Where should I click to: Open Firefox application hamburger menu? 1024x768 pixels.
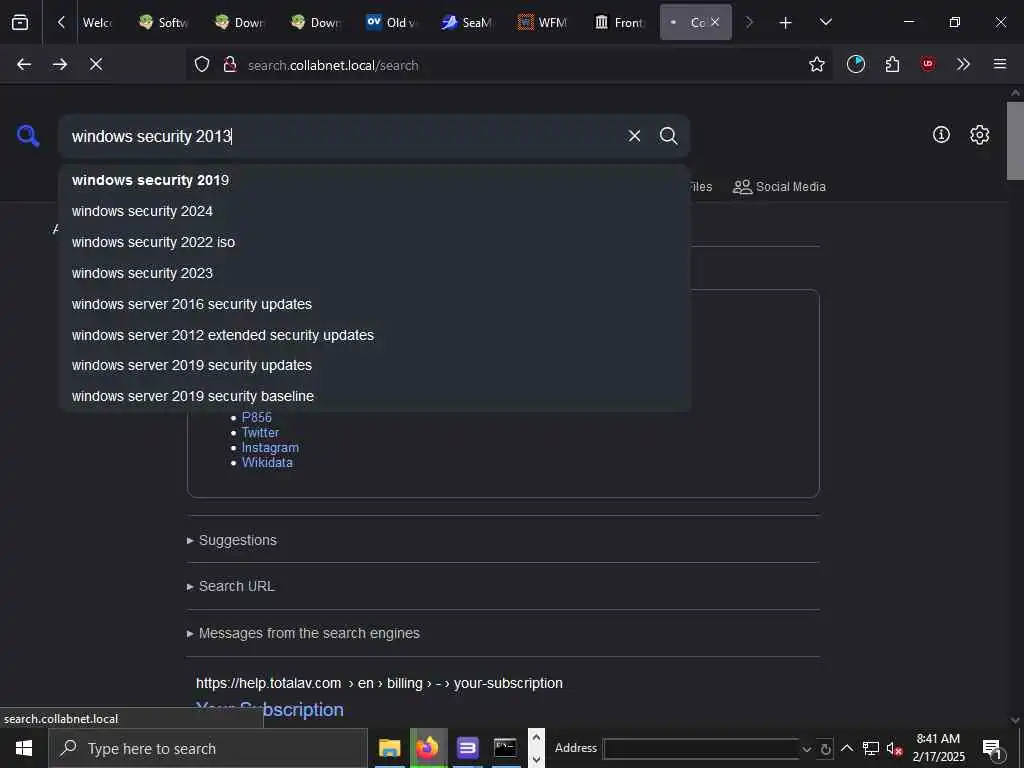pos(1000,64)
